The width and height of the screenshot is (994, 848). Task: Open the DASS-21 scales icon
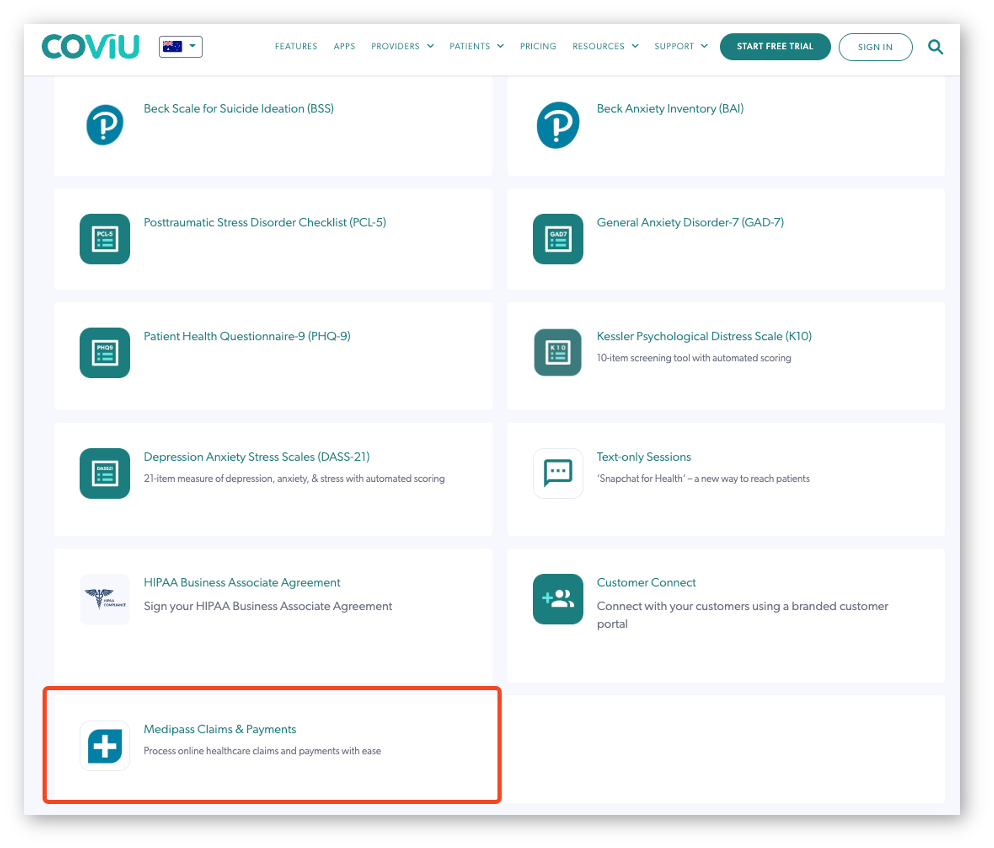coord(104,473)
